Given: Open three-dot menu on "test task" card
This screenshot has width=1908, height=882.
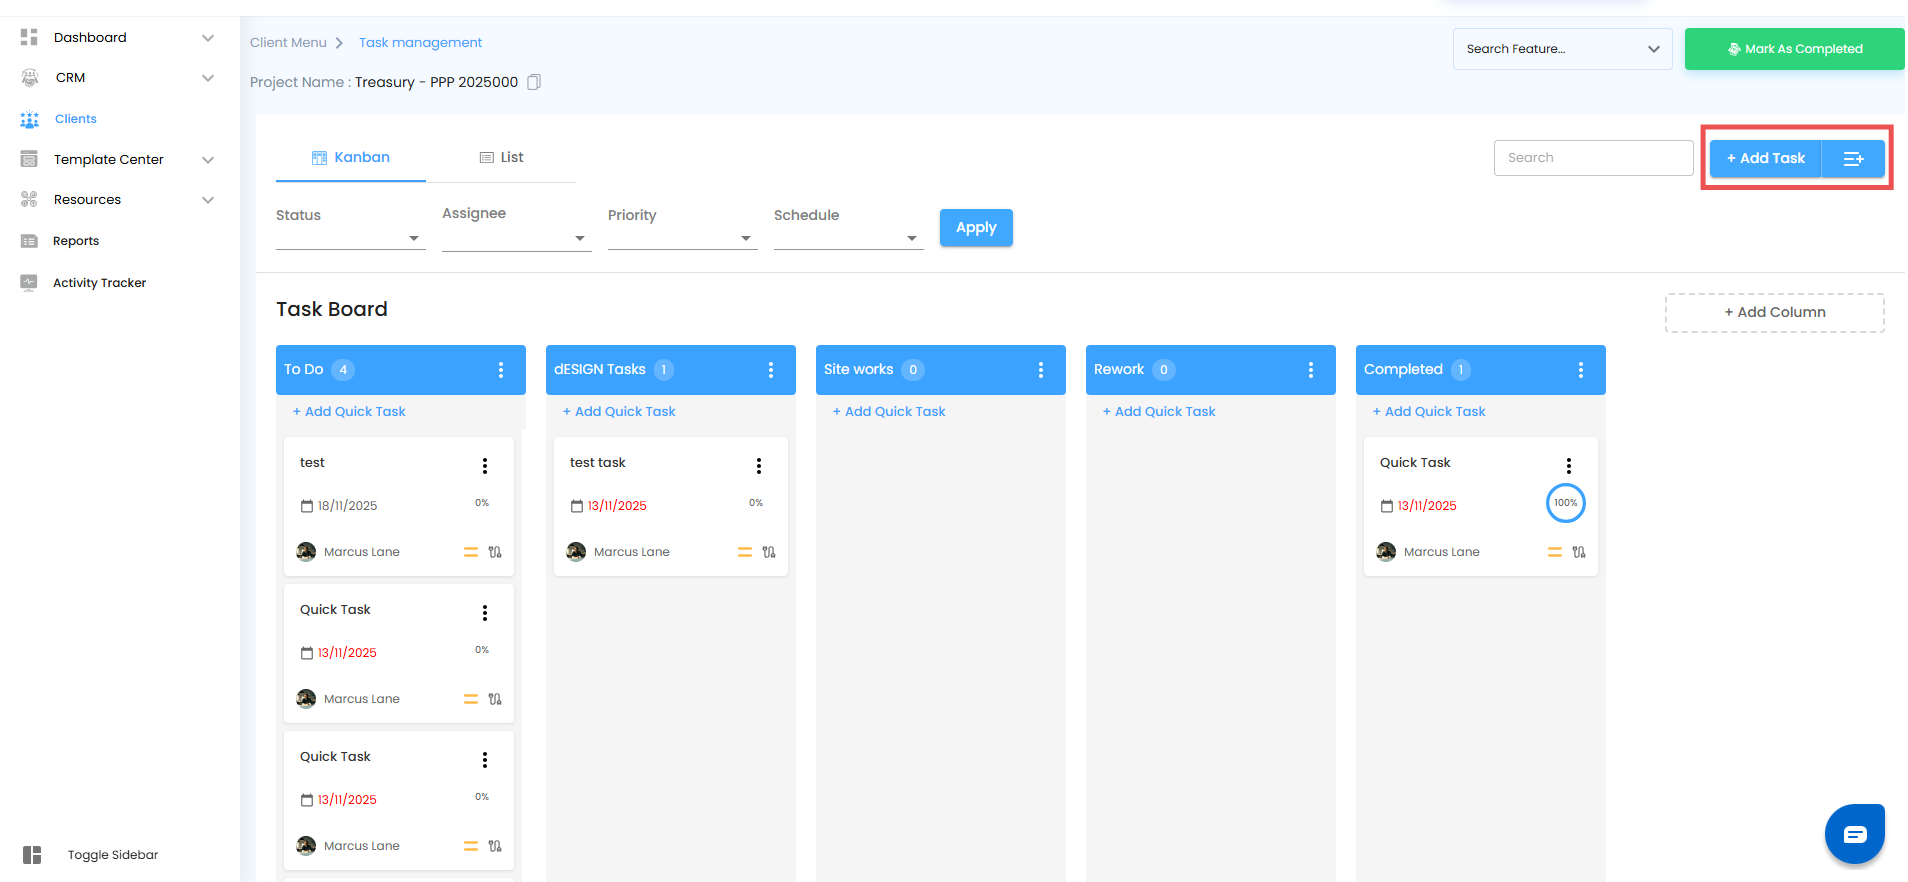Looking at the screenshot, I should tap(759, 466).
